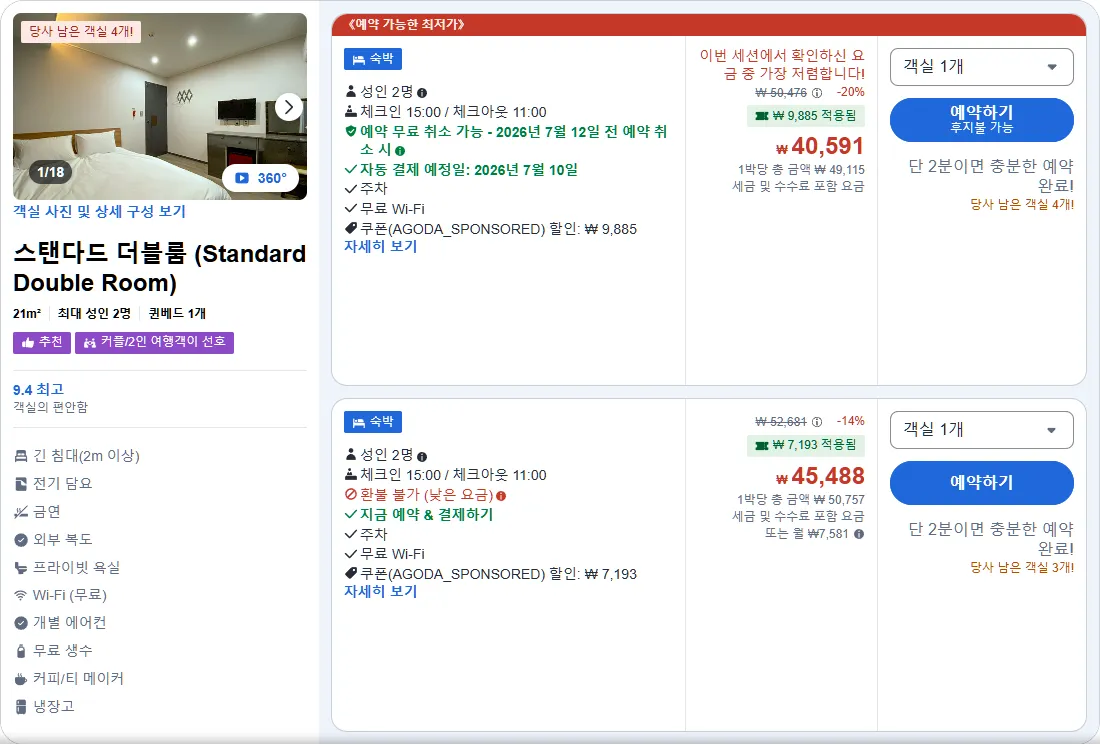Screen dimensions: 1100x745
Task: Go to the next room photo with the arrow
Action: coord(288,107)
